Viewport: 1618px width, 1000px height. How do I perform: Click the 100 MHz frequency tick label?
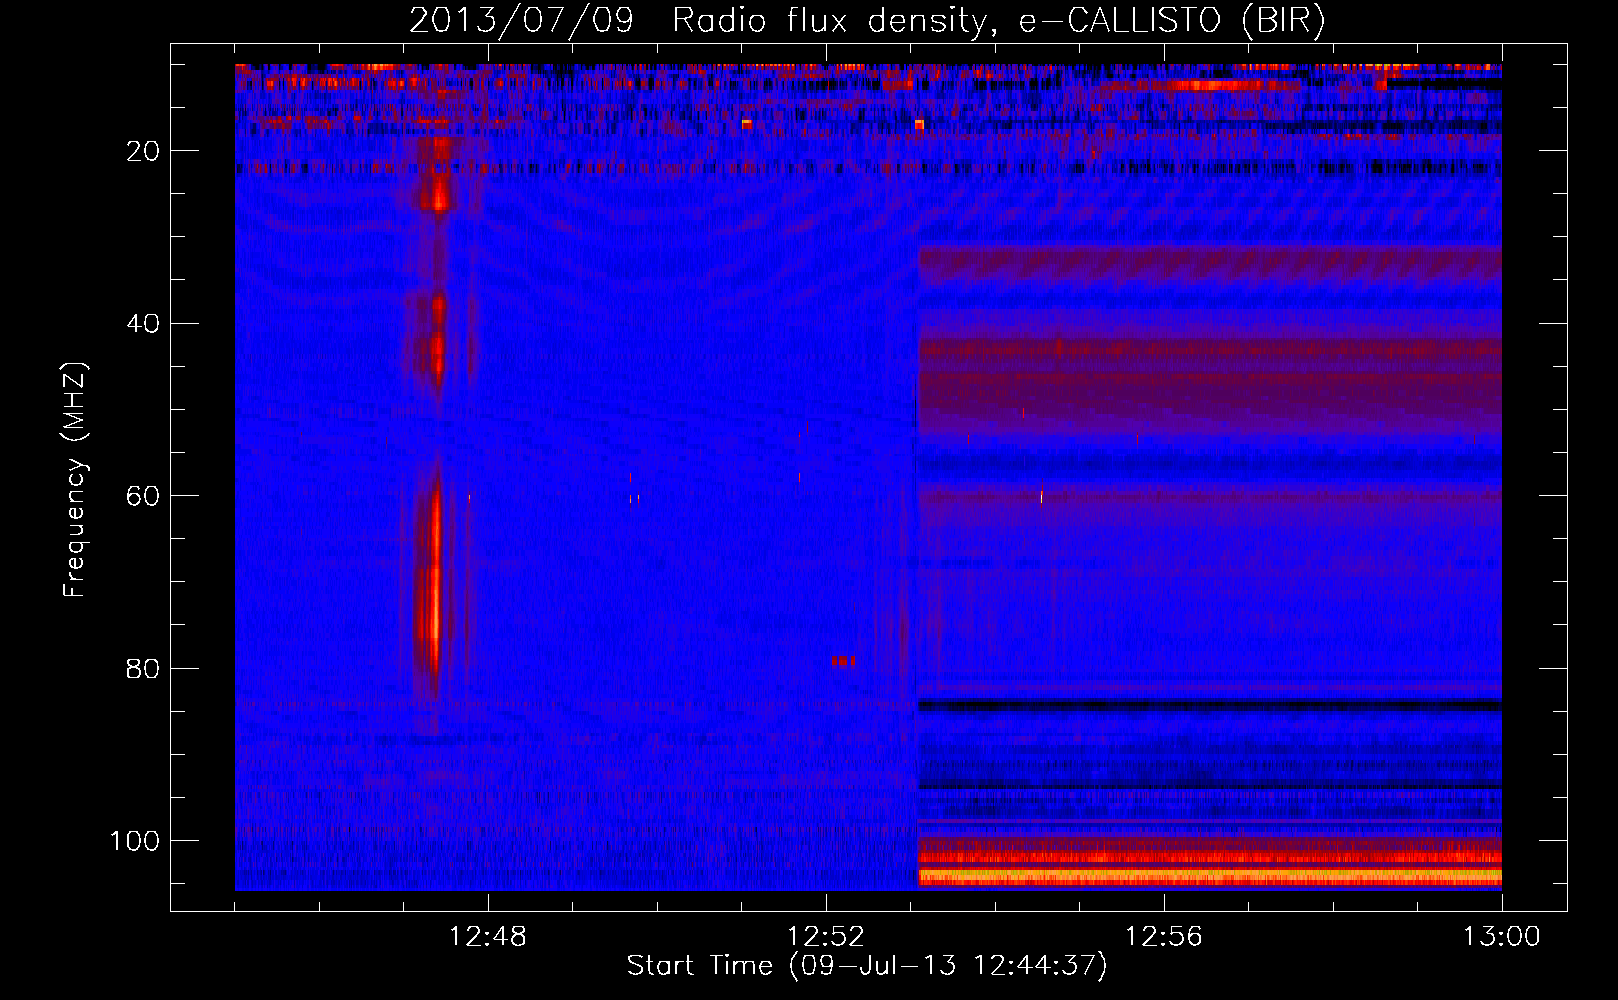click(x=135, y=841)
